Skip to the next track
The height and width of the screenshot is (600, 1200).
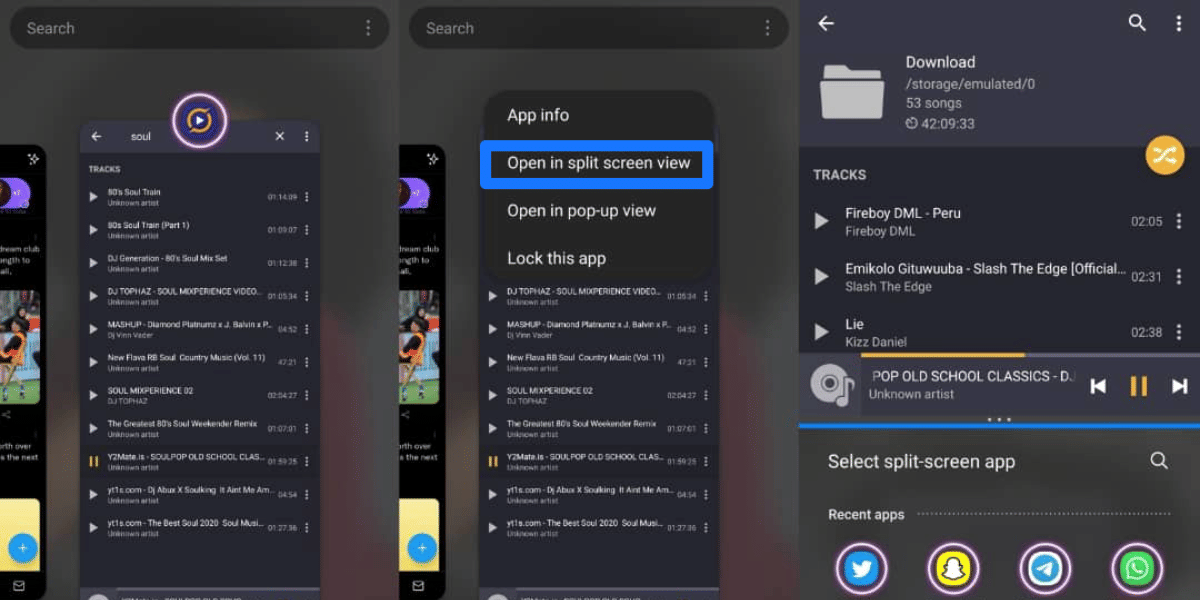(1177, 385)
